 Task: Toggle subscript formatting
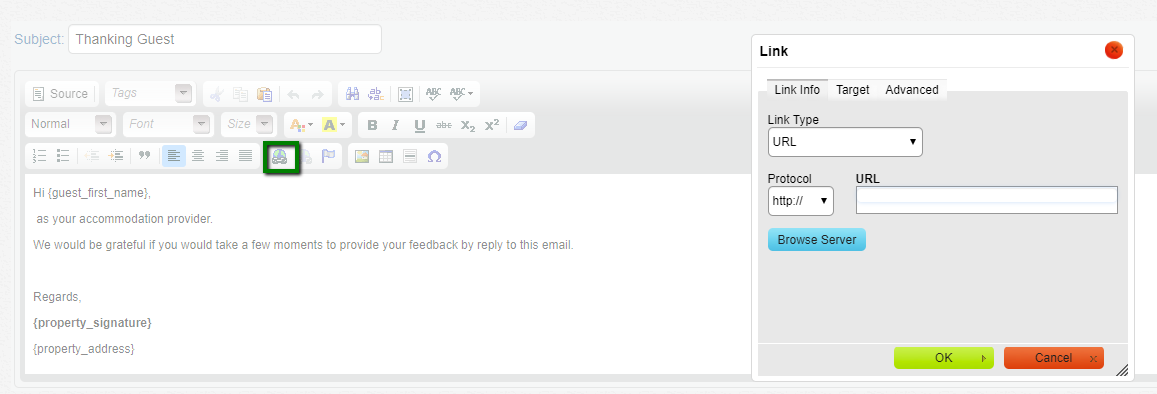(468, 125)
